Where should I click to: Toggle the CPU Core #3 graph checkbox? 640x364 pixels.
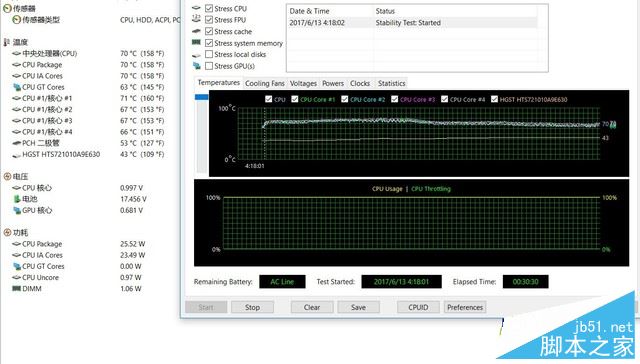[x=394, y=99]
